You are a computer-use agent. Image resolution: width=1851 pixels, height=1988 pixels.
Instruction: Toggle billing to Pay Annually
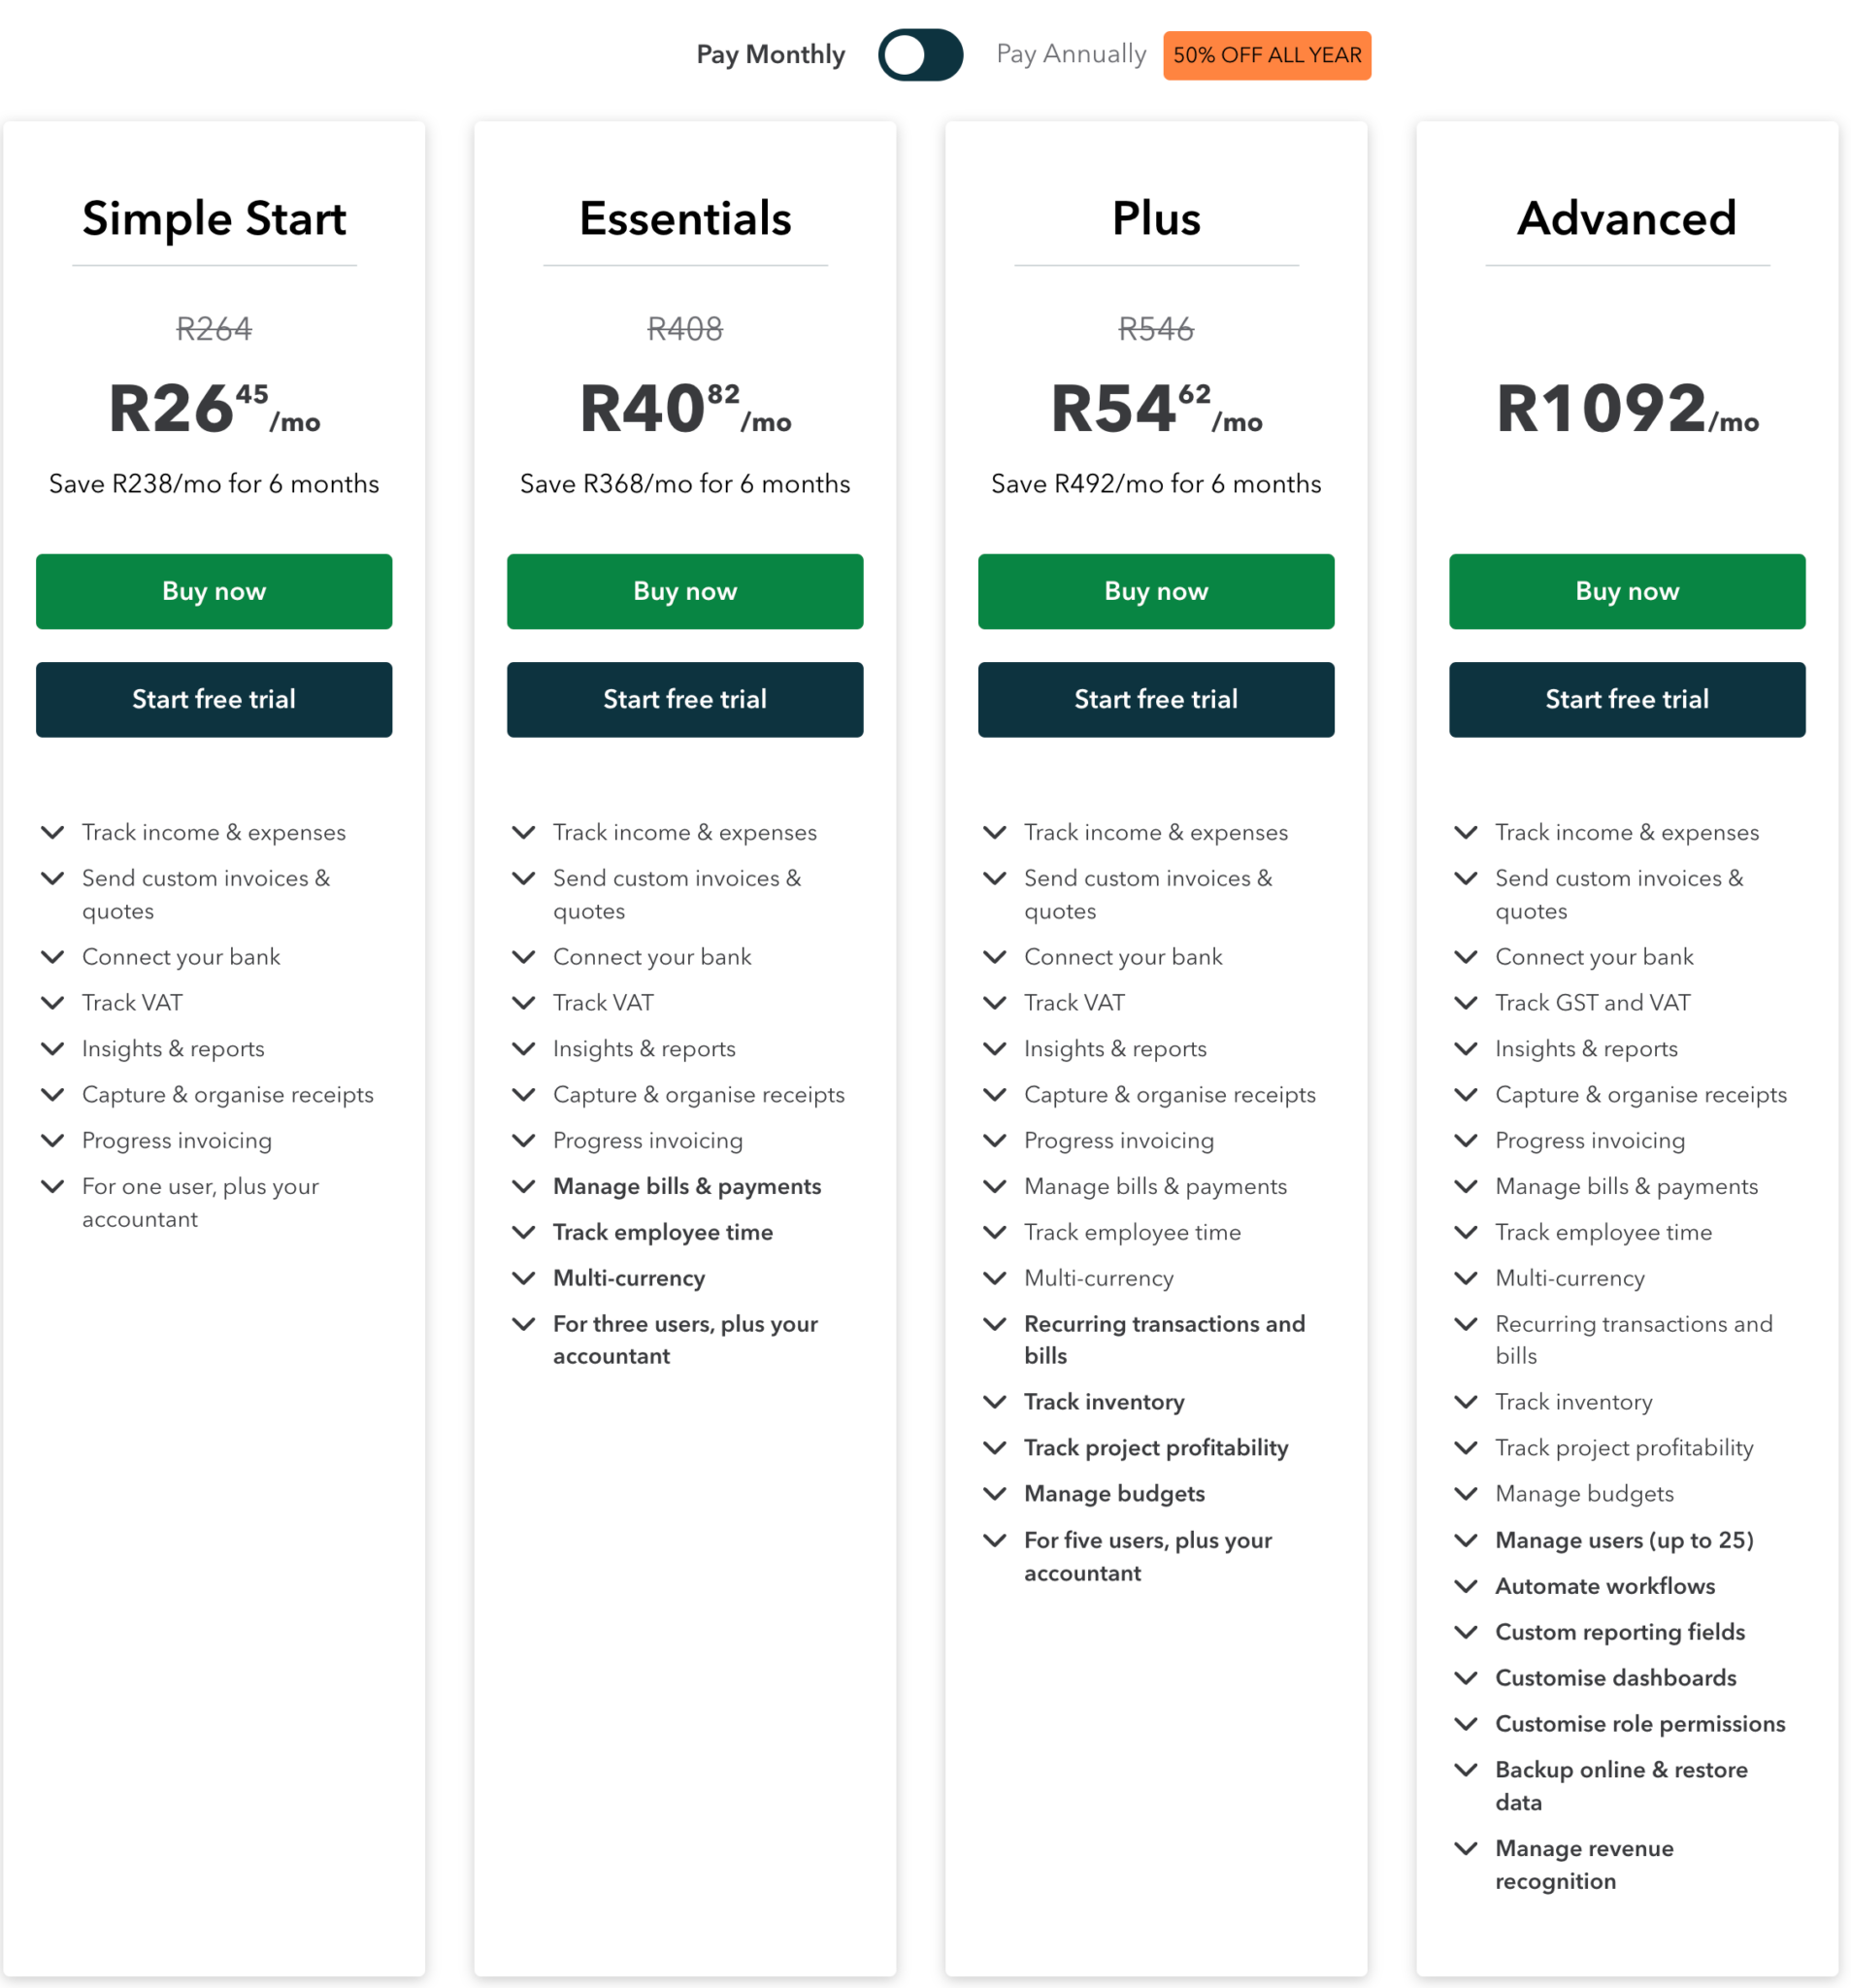point(919,55)
